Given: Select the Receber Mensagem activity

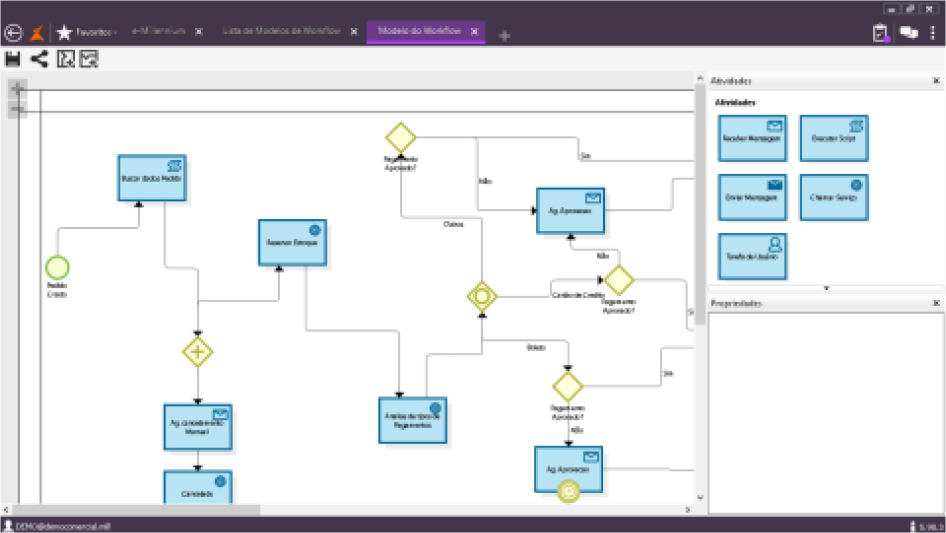Looking at the screenshot, I should click(752, 138).
